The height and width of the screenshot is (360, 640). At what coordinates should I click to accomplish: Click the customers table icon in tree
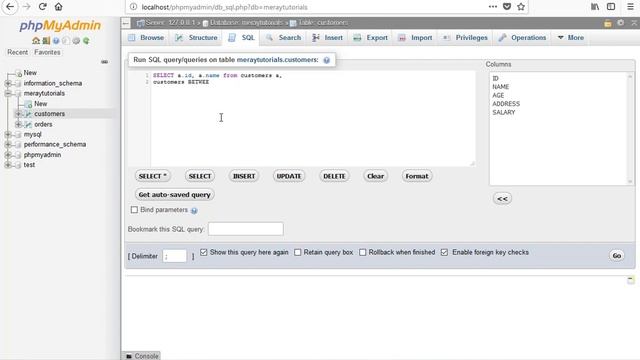pyautogui.click(x=29, y=114)
